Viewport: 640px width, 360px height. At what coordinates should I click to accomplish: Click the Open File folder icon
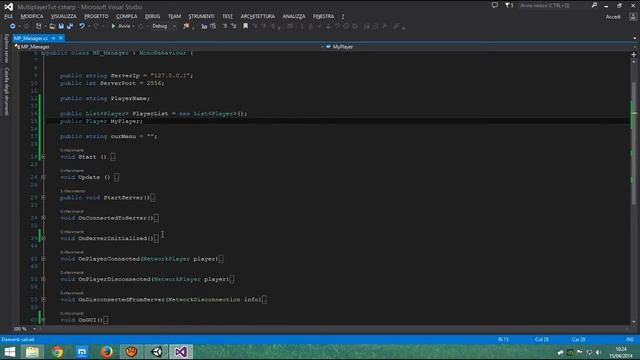[52, 26]
